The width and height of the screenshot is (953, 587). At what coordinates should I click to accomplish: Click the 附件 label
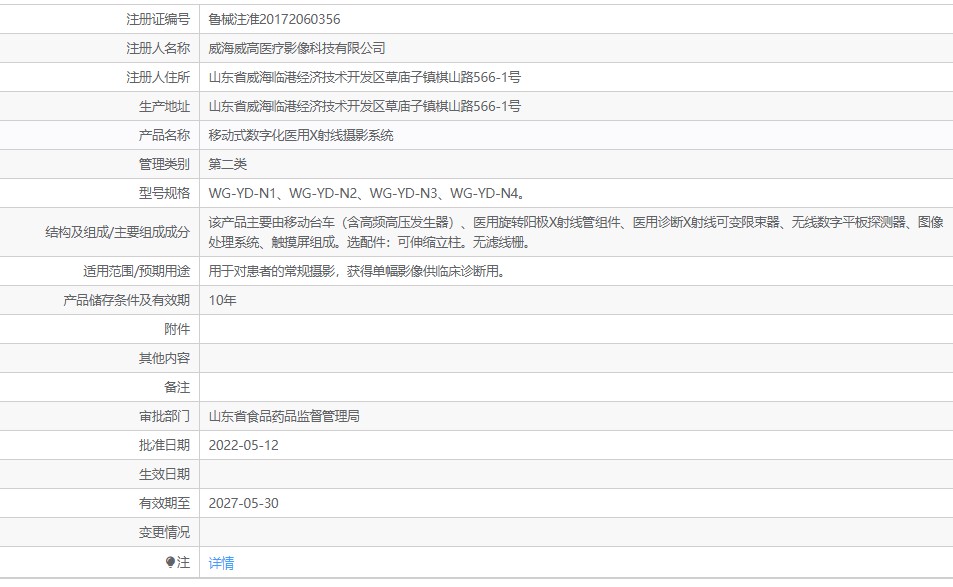coord(177,329)
